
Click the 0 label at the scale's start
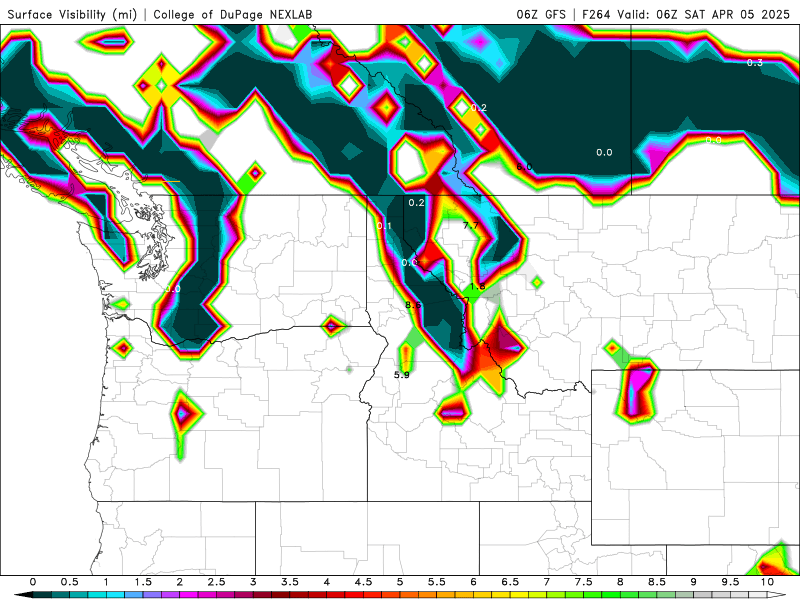click(x=33, y=582)
